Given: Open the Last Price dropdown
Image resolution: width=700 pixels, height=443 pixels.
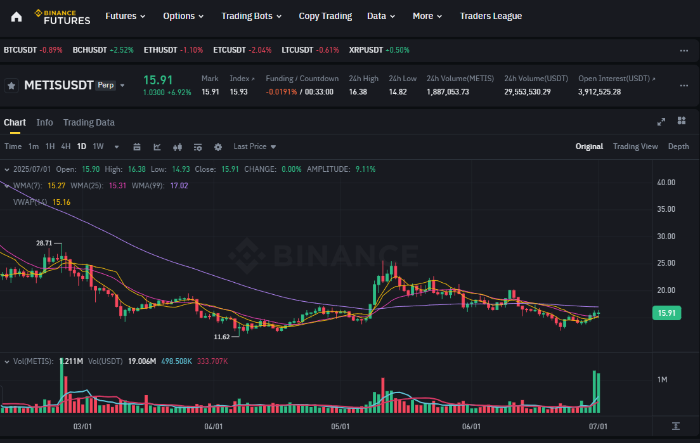Looking at the screenshot, I should 254,146.
